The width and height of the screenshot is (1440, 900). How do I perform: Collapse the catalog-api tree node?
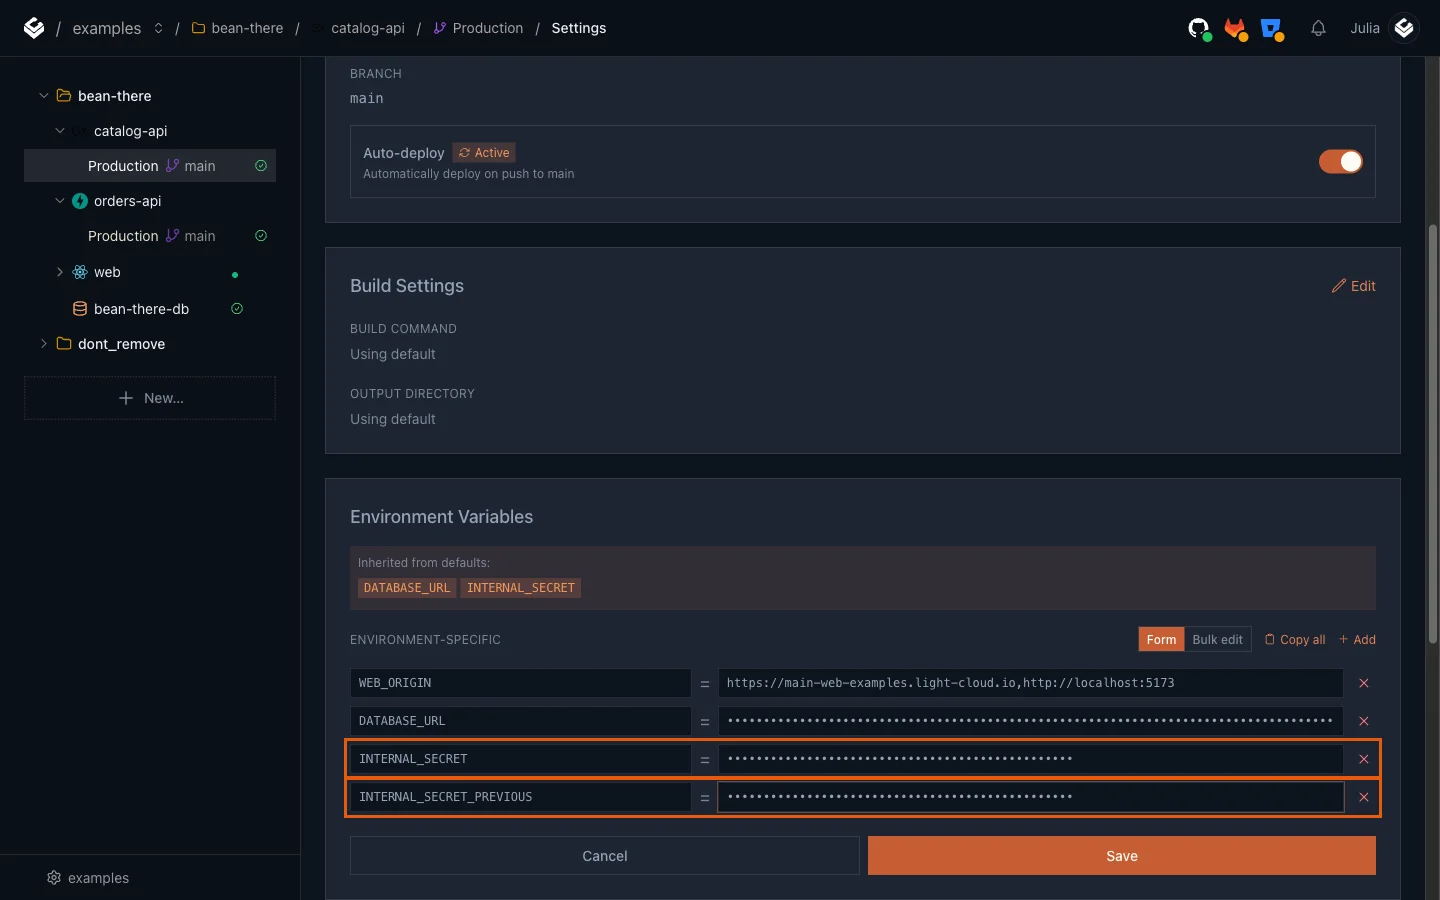[60, 131]
